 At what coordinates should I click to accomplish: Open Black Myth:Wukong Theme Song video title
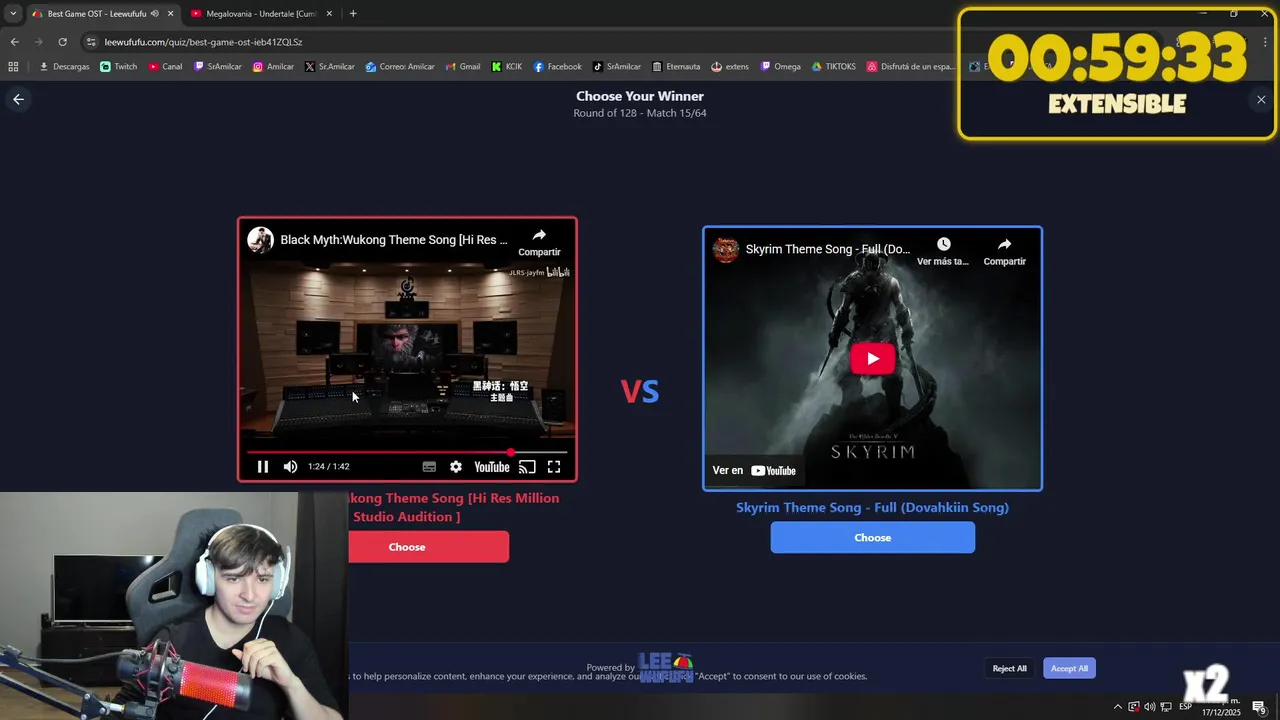[x=394, y=240]
